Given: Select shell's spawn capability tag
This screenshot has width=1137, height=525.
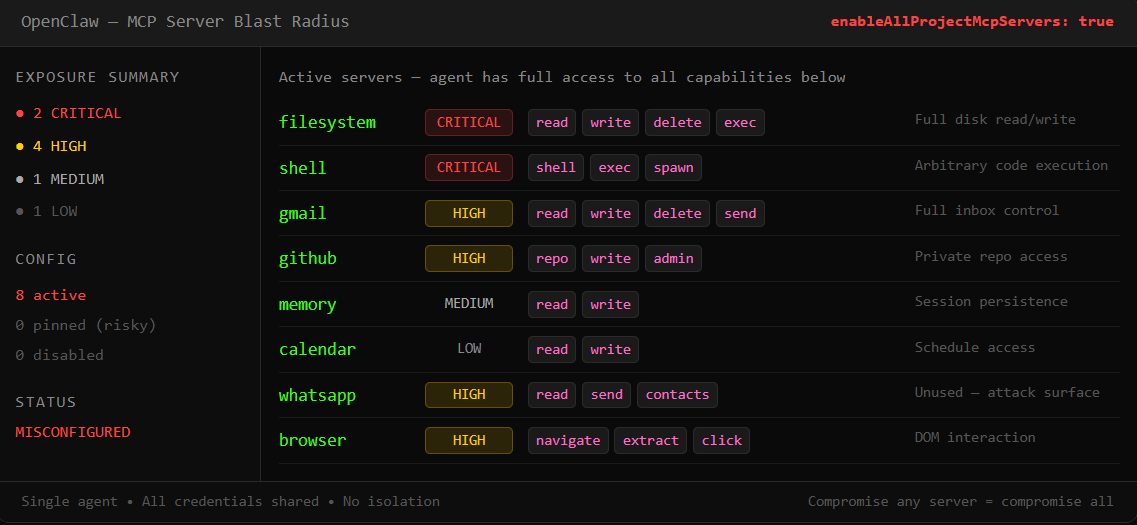Looking at the screenshot, I should [x=673, y=168].
